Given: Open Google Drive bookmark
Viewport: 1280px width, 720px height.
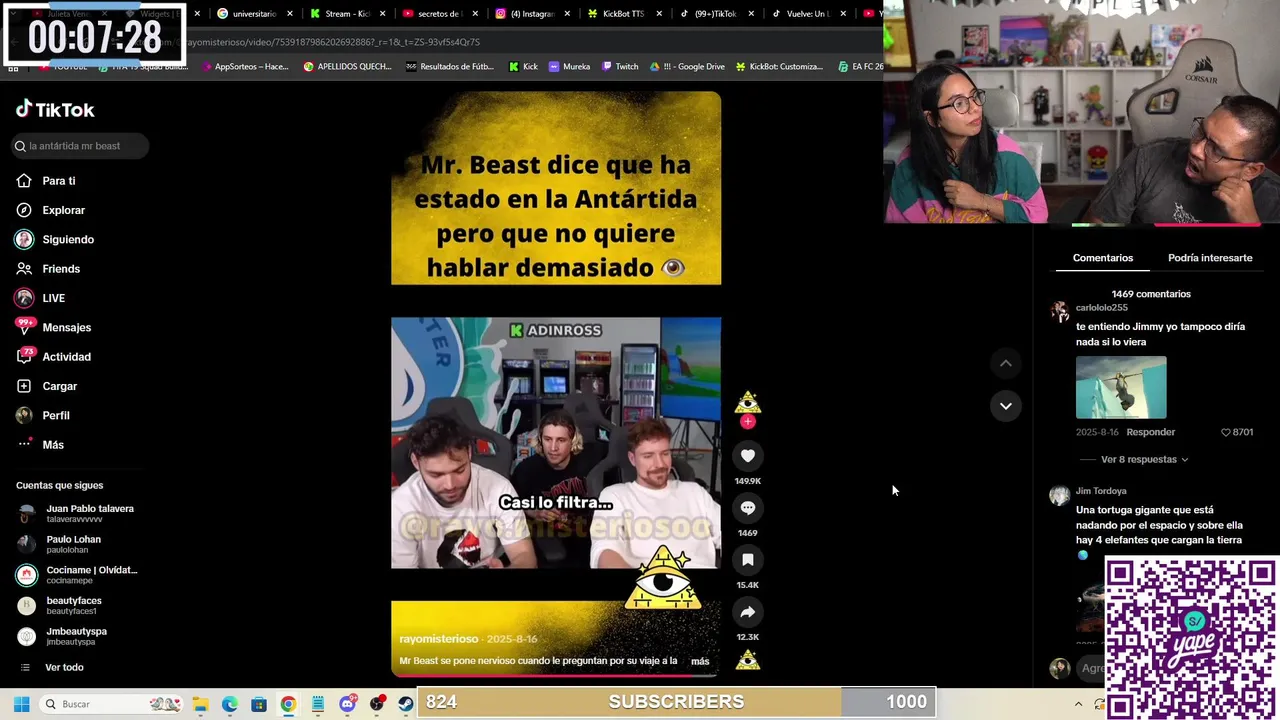Looking at the screenshot, I should point(687,67).
